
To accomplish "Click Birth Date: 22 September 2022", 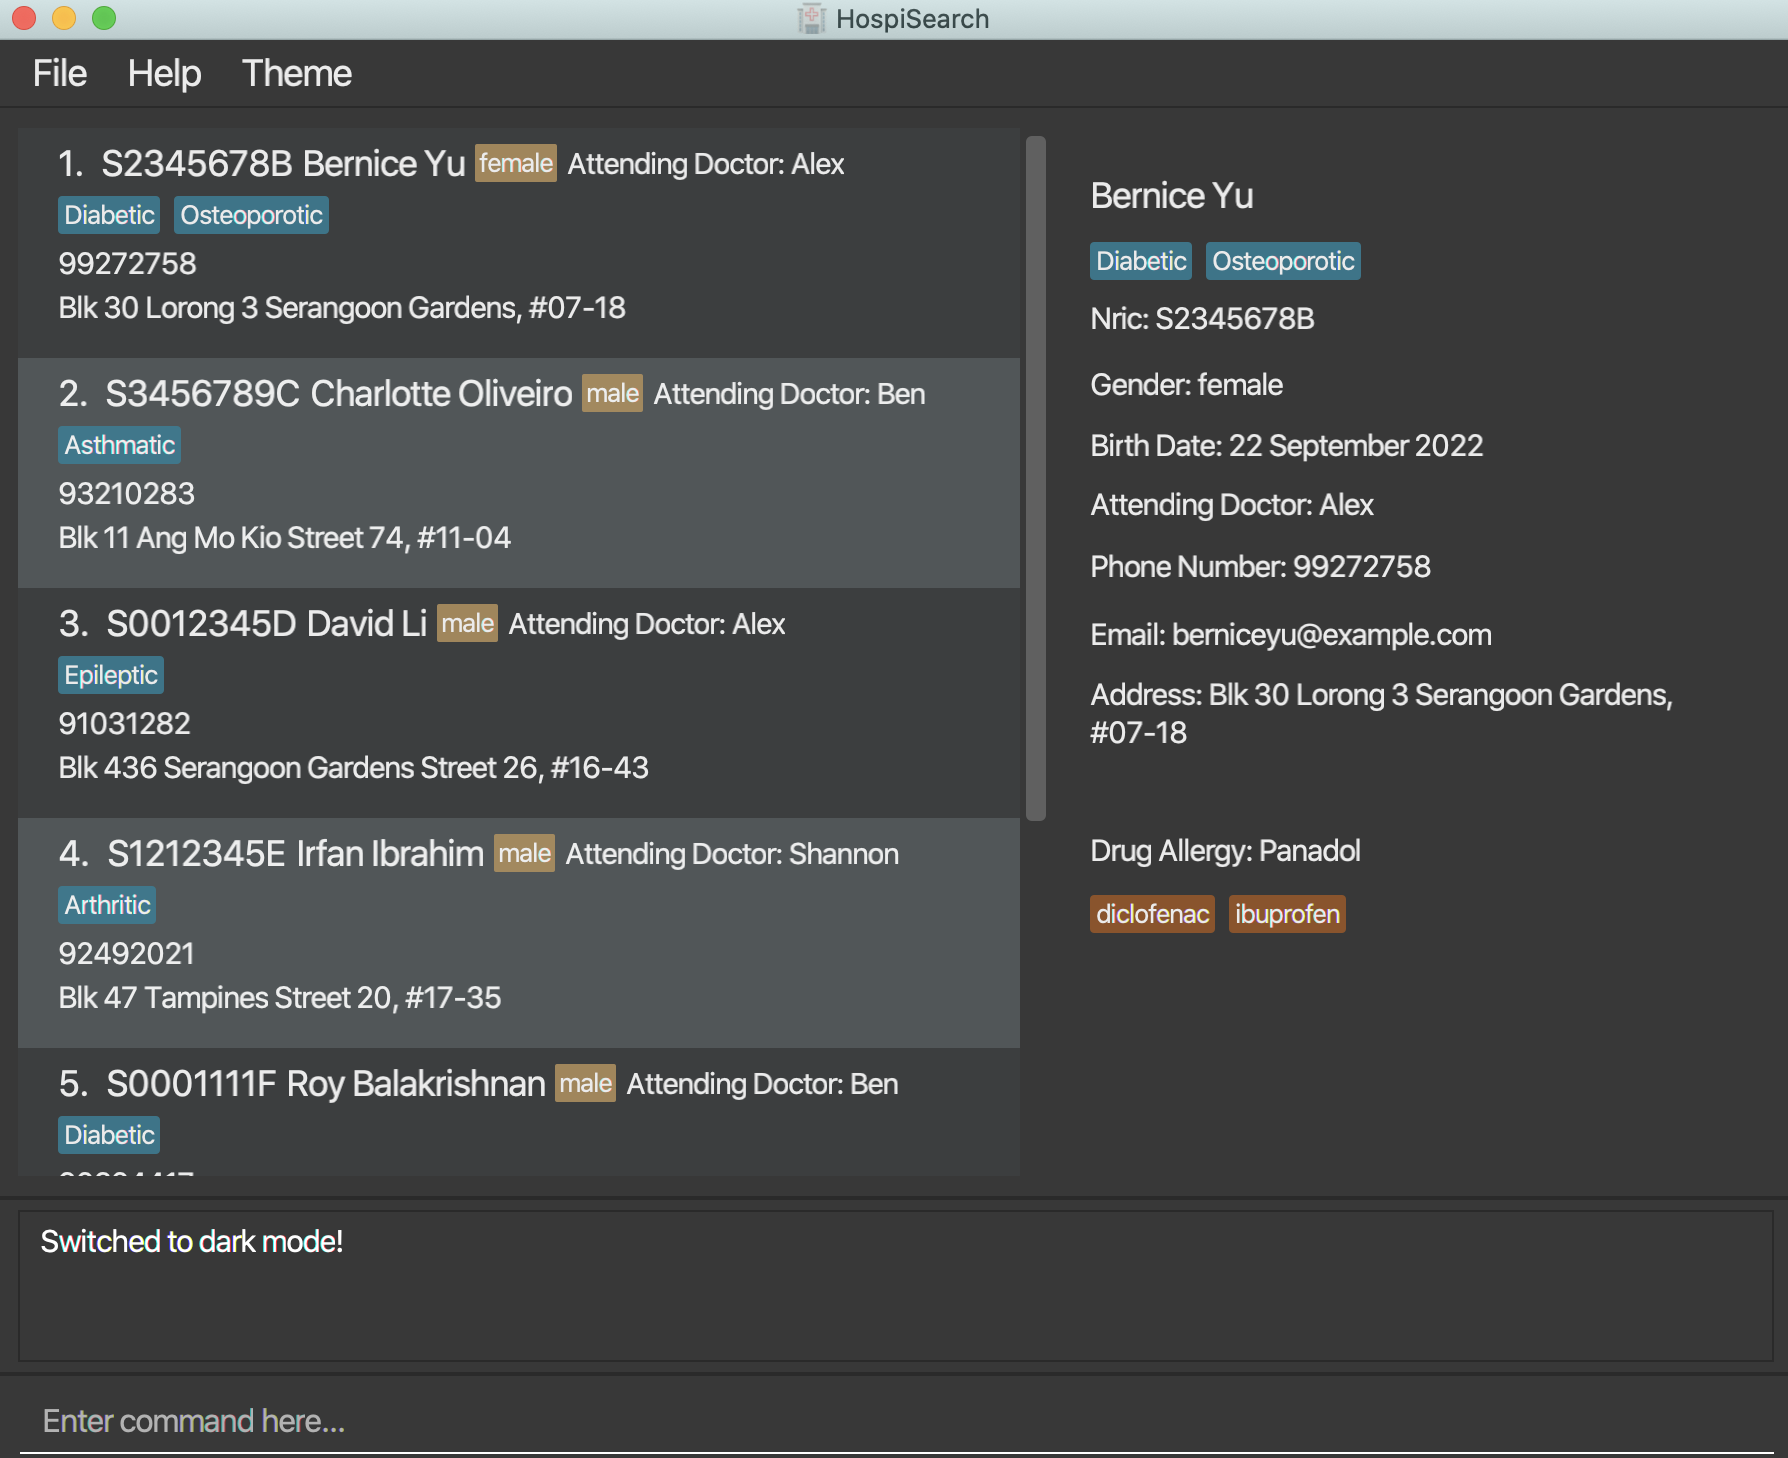I will click(x=1286, y=446).
